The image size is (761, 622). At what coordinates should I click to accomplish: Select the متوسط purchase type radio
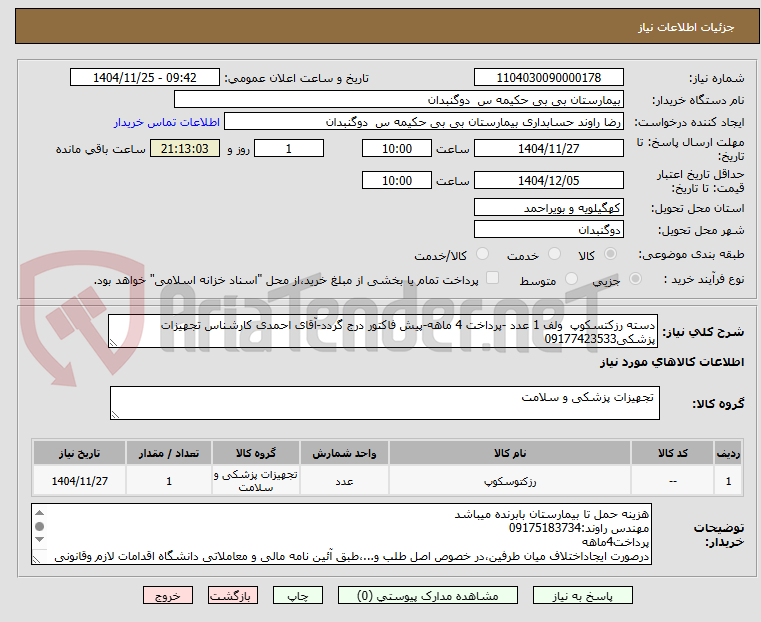point(572,278)
